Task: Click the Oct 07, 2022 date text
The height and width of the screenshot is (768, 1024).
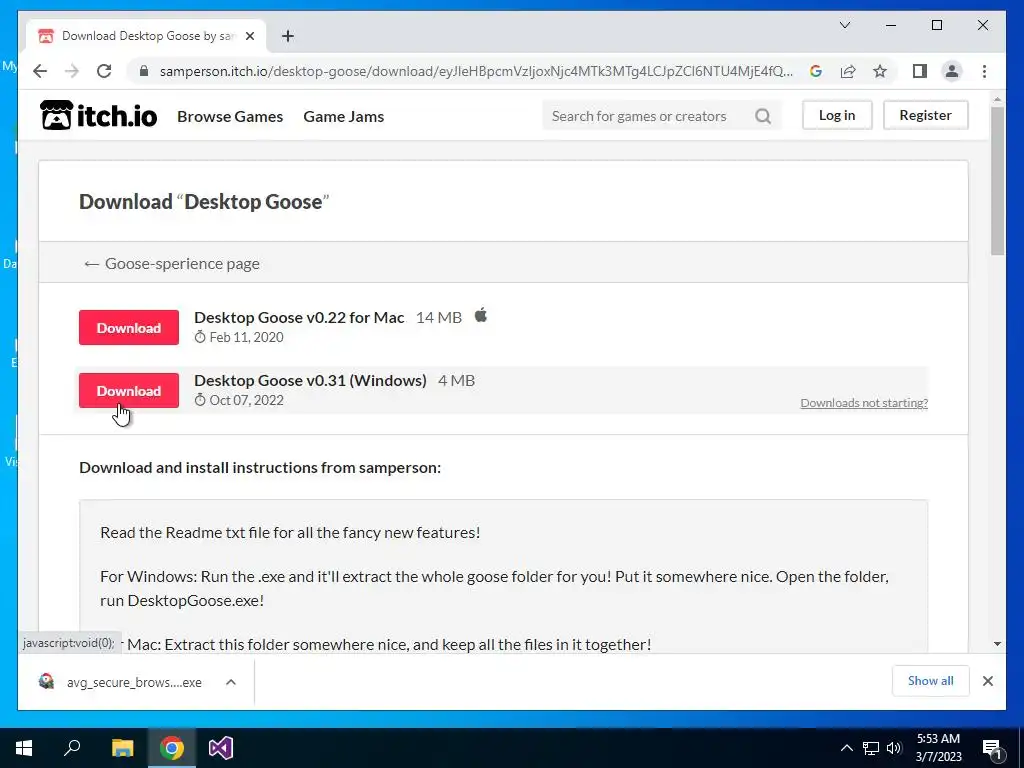Action: 246,400
